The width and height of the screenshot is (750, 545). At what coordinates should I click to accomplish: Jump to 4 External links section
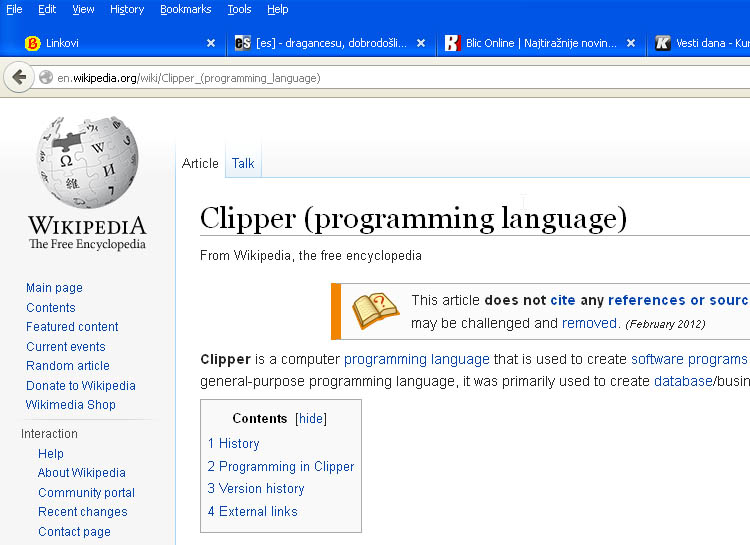coord(253,512)
